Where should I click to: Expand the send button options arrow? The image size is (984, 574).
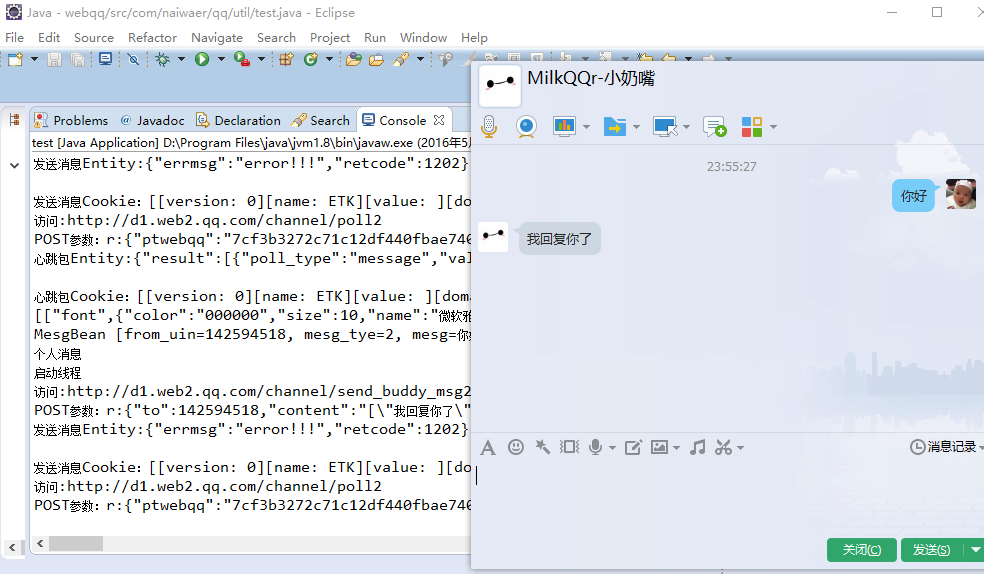975,550
